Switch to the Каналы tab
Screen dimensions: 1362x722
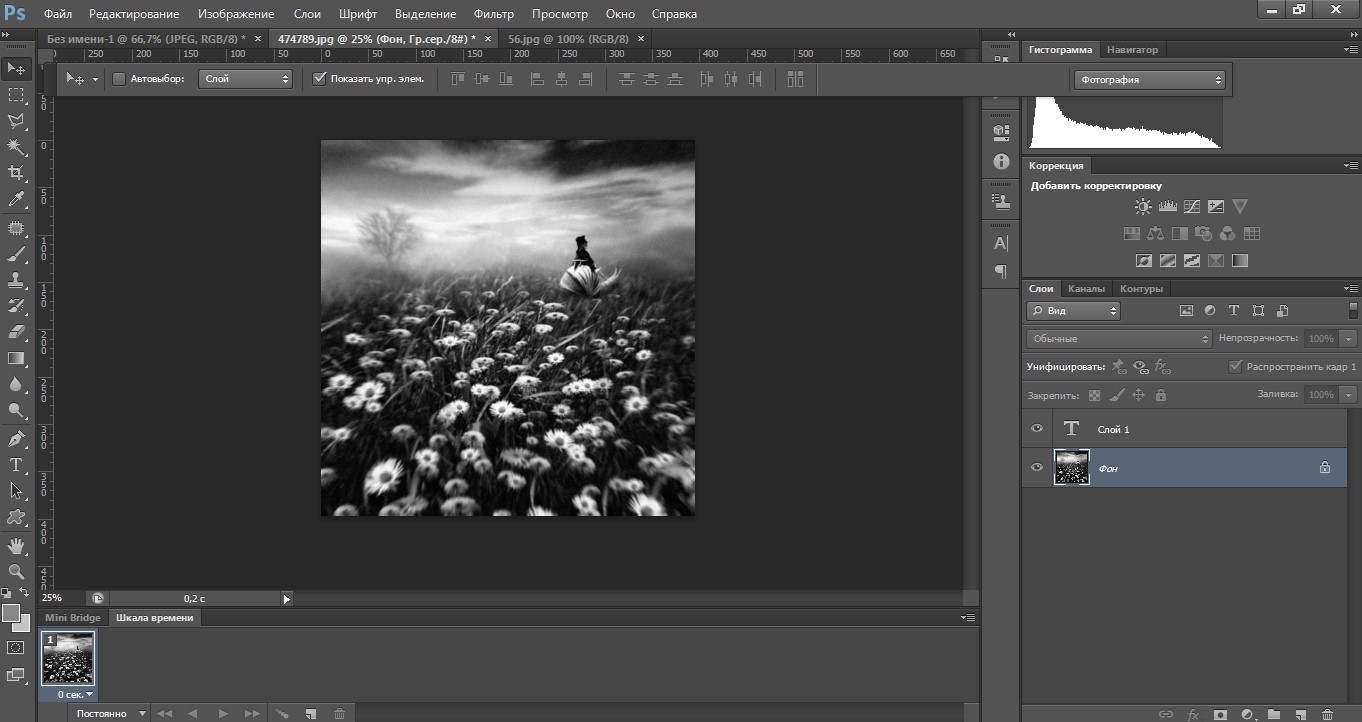(1086, 289)
